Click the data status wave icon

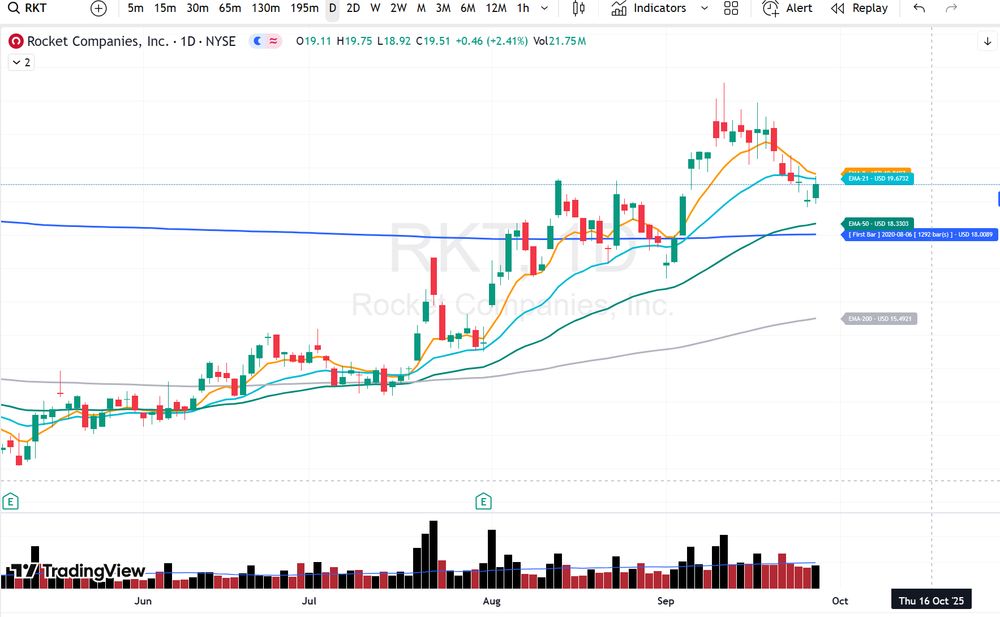tap(273, 41)
